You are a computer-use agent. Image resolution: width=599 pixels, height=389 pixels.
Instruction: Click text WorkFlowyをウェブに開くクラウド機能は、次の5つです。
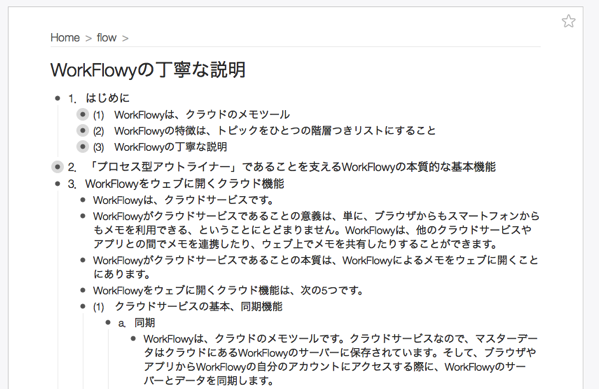click(x=228, y=290)
